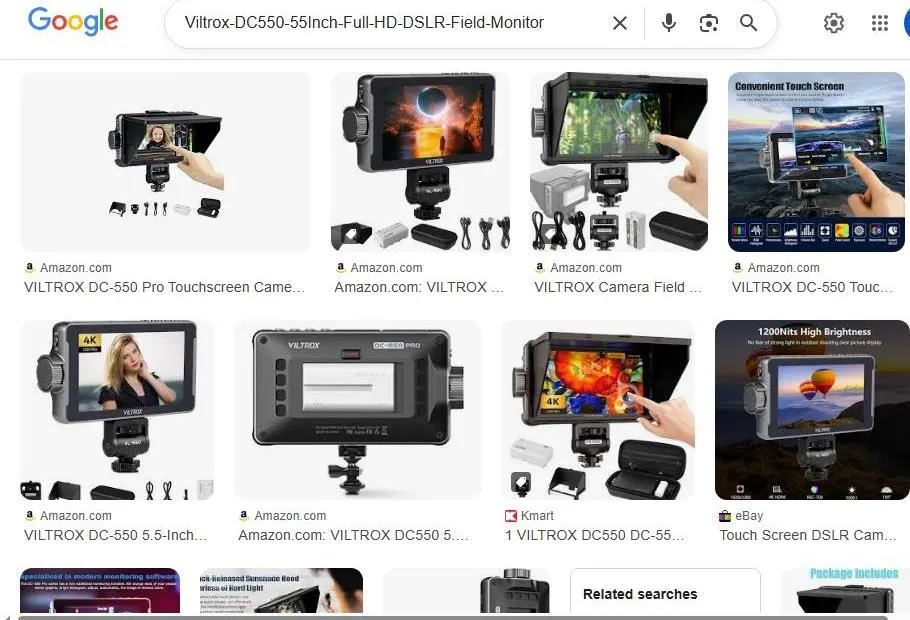Image resolution: width=910 pixels, height=620 pixels.
Task: Click title Amazon.com: VILTROX DC550 5....
Action: click(x=353, y=535)
